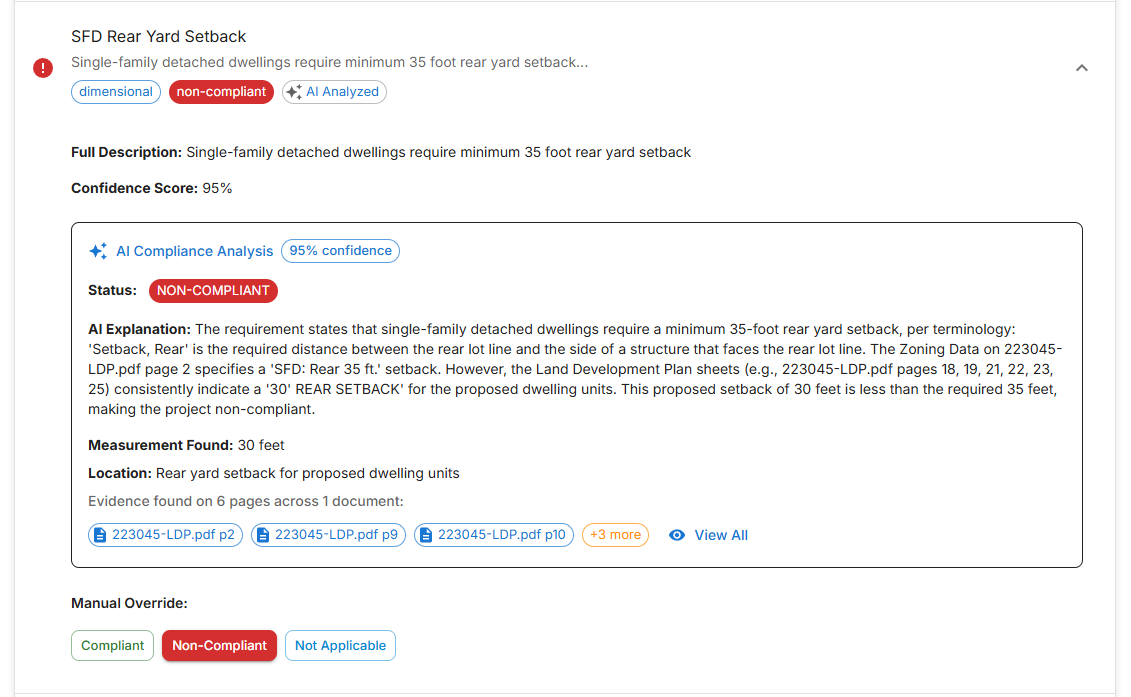1131x697 pixels.
Task: Click the red error alert icon
Action: pos(43,68)
